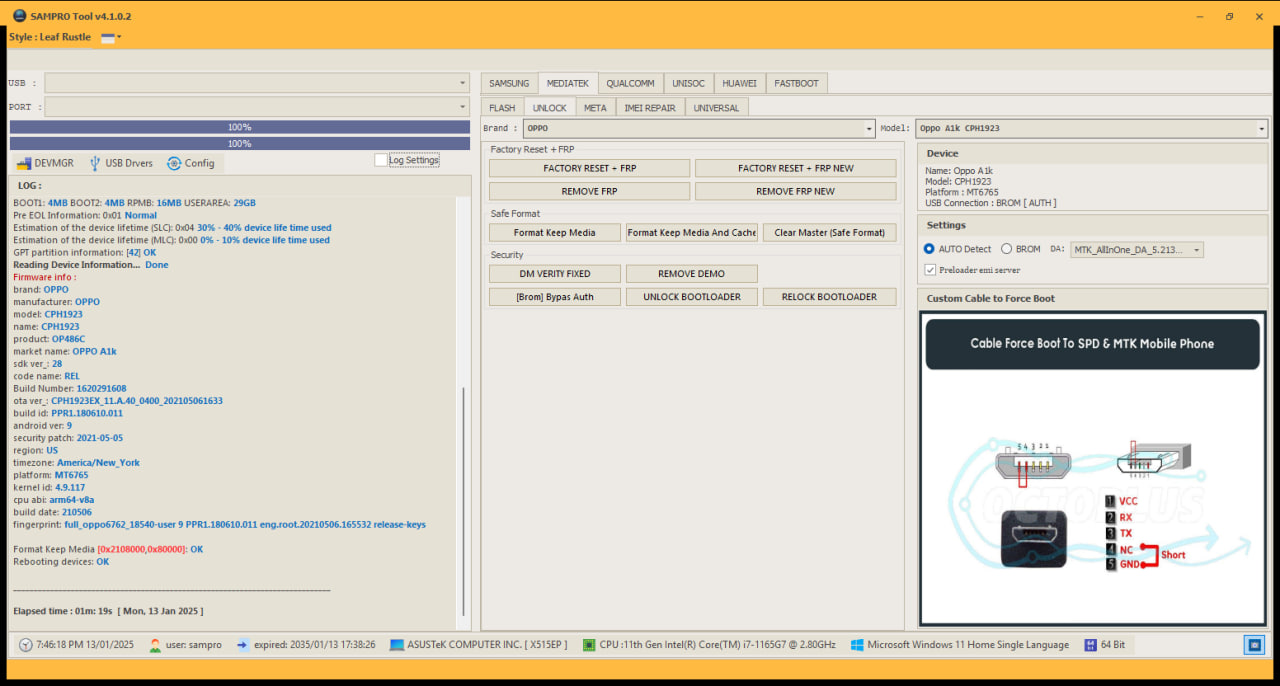
Task: Click the market name OPPO A1k log line
Action: tap(65, 351)
